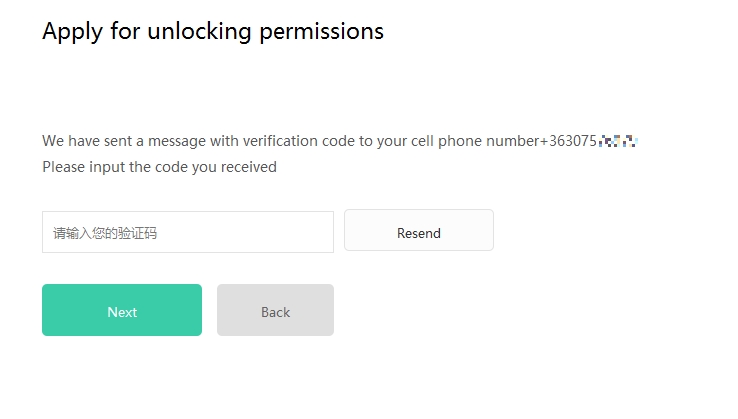Click the word 'Please' in the instructions
Screen dimensions: 738x419
(63, 167)
